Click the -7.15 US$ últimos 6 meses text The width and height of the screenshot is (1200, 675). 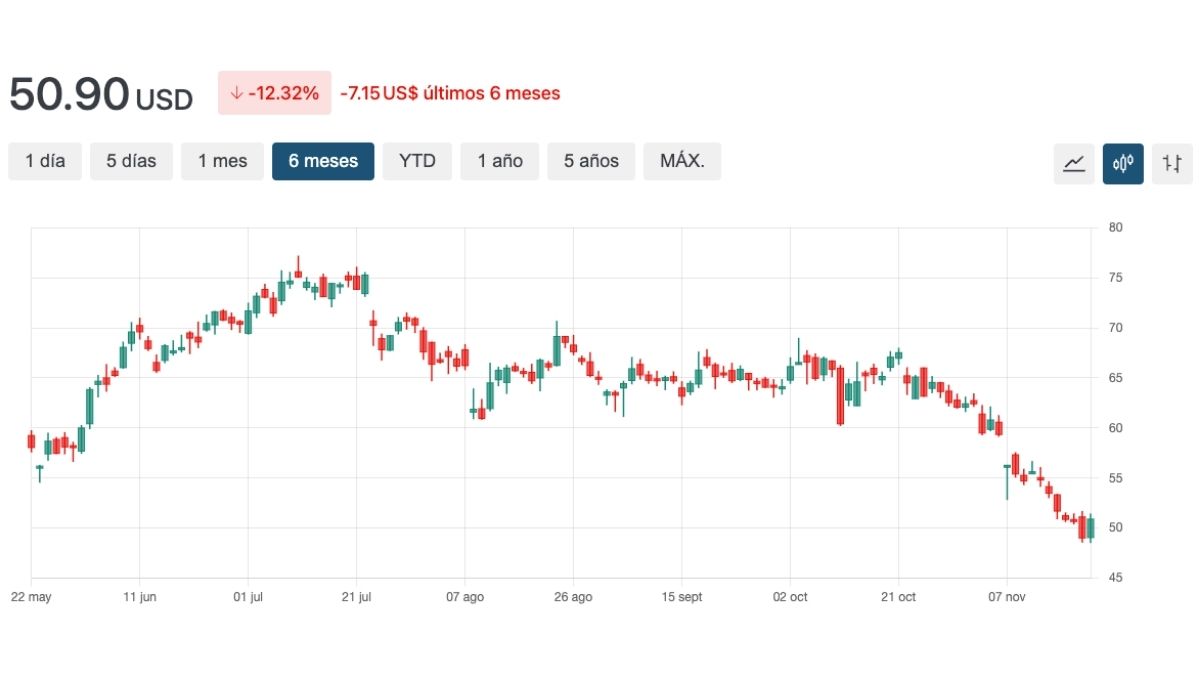(x=450, y=93)
